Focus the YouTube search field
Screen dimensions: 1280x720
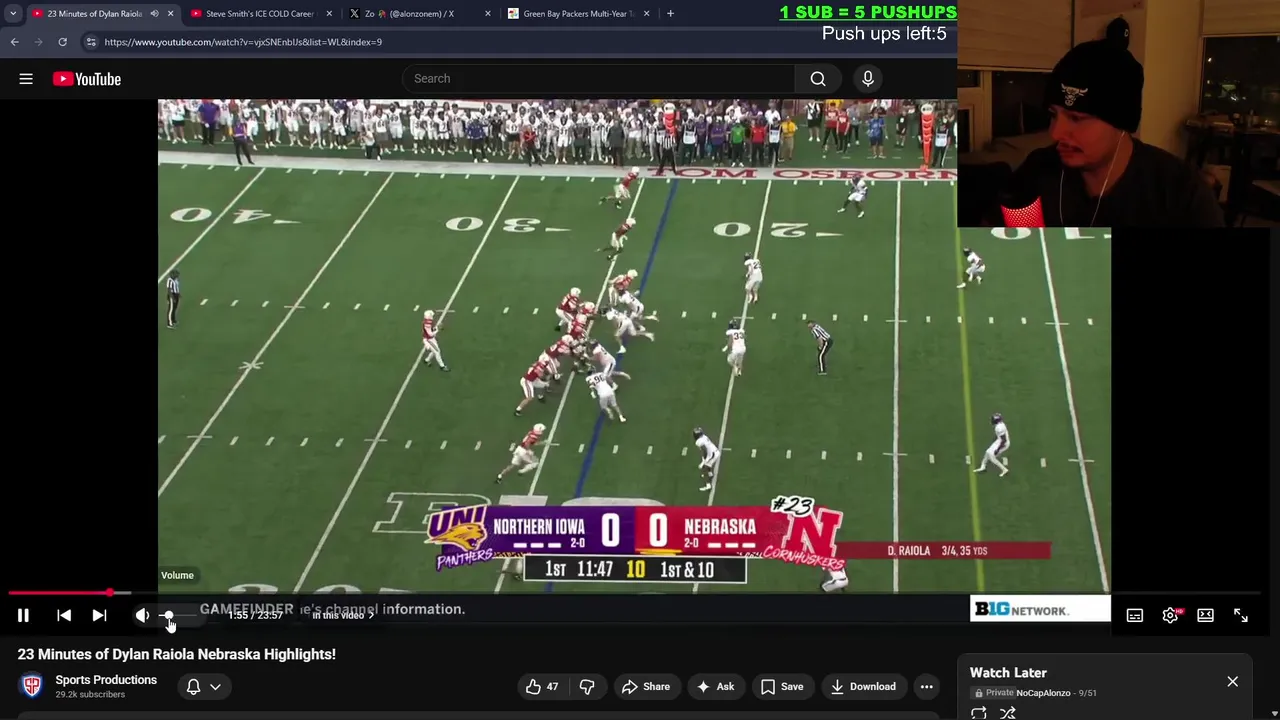coord(598,78)
